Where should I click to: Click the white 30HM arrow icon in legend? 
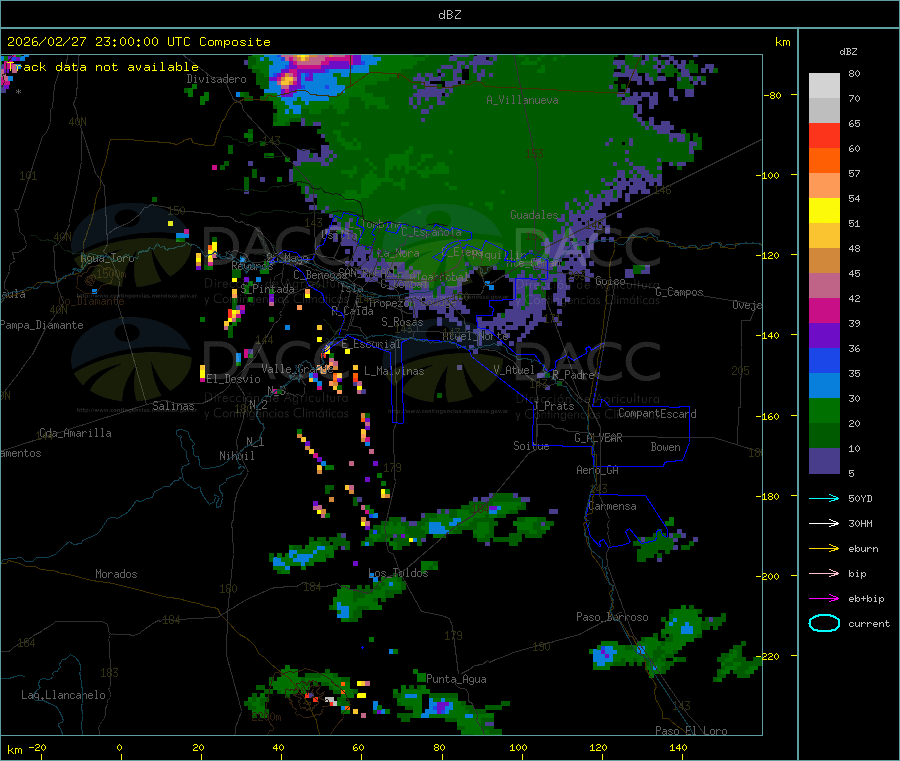[x=824, y=523]
